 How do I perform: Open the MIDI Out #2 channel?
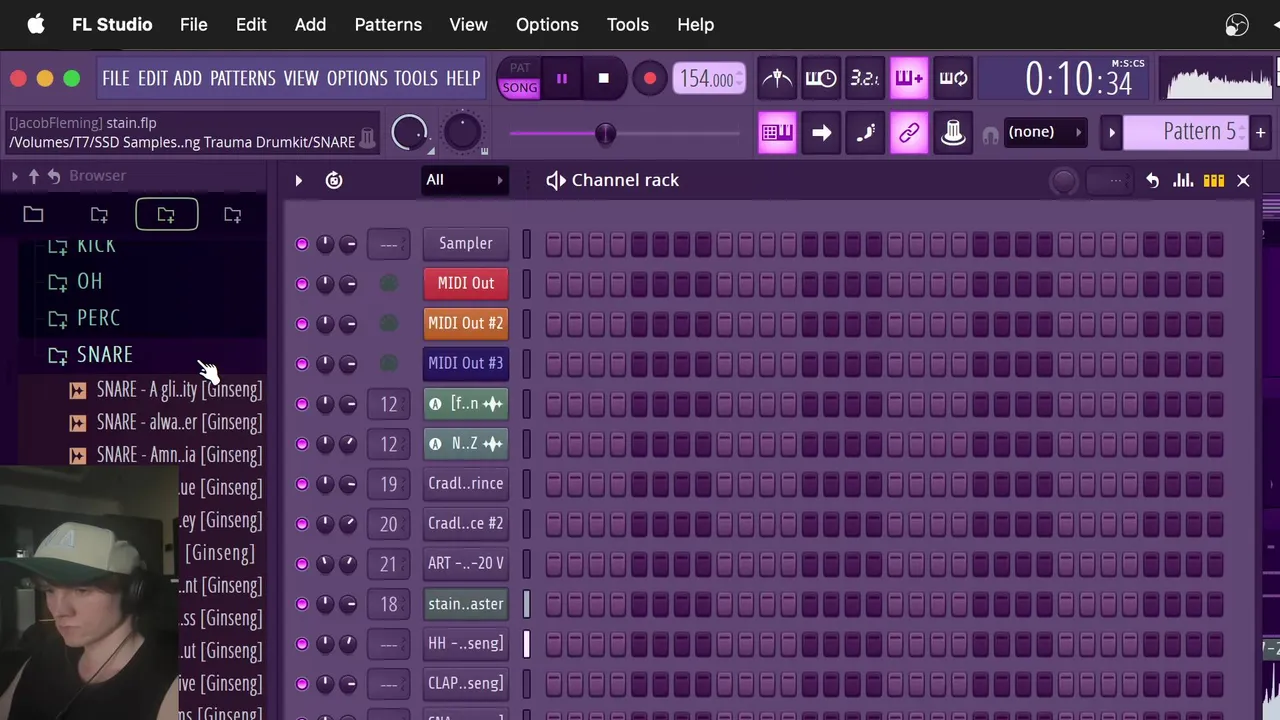click(466, 324)
